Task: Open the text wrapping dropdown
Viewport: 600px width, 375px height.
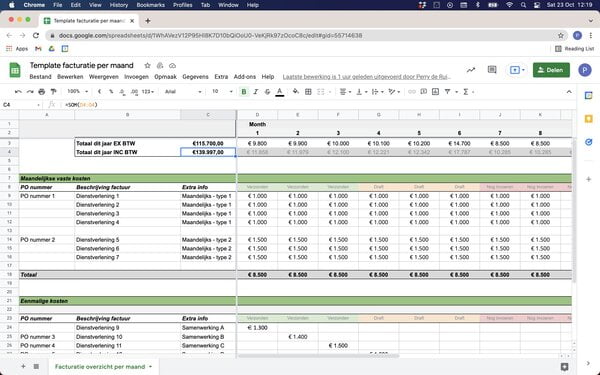Action: click(x=377, y=92)
